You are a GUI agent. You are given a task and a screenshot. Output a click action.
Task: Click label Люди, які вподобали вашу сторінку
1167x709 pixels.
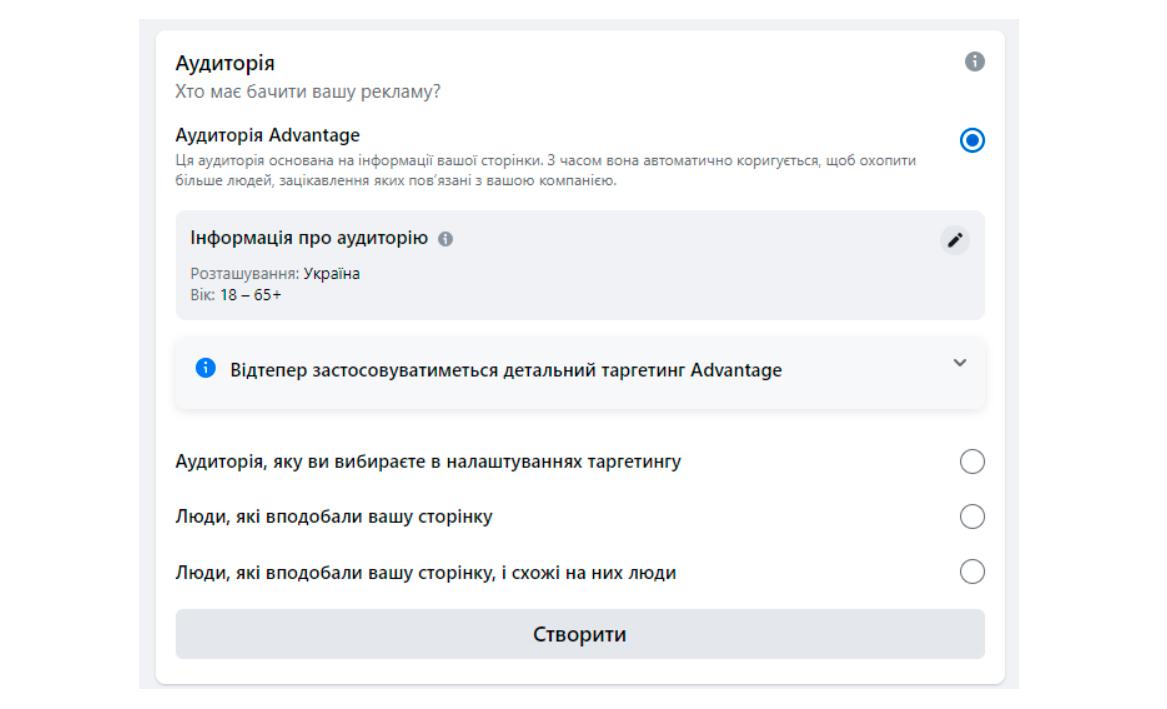point(333,516)
